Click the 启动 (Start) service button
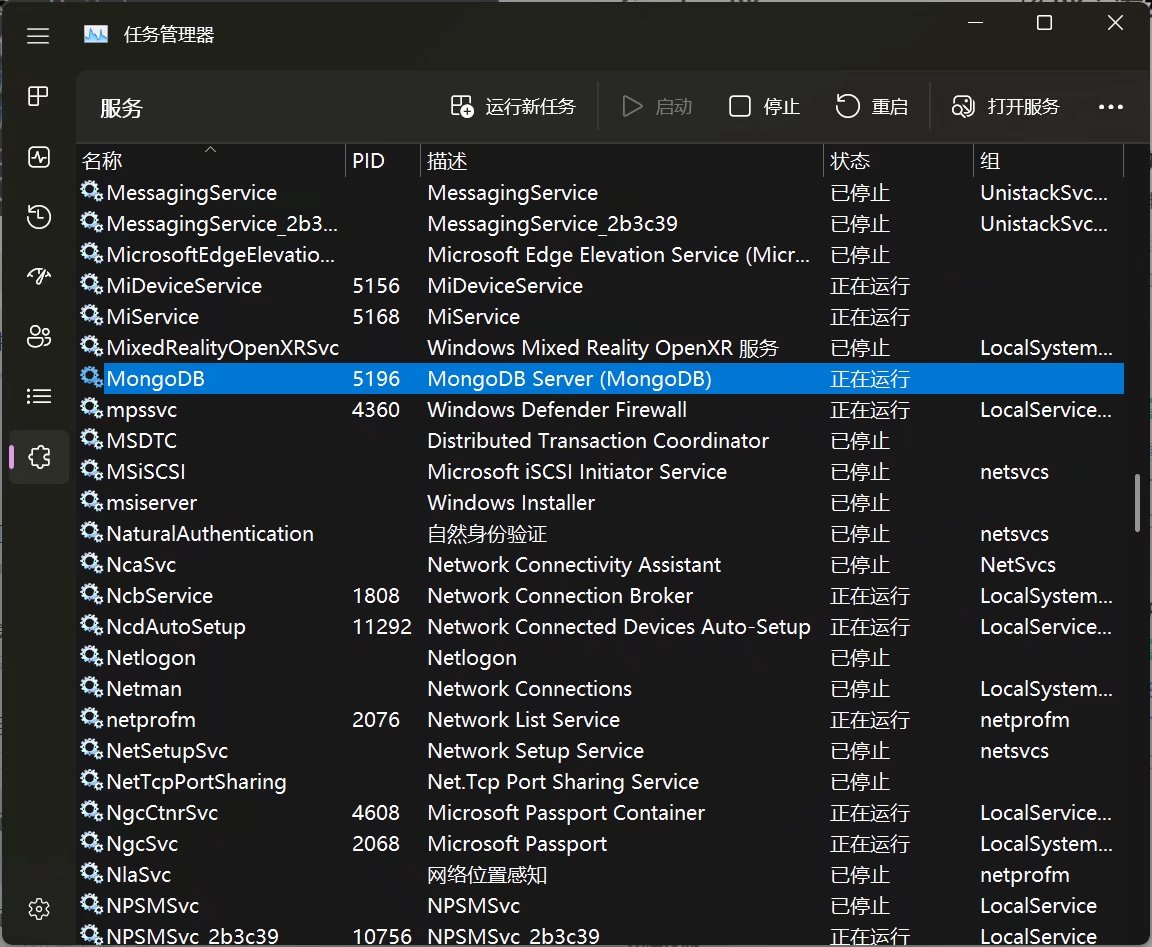This screenshot has width=1152, height=947. 657,107
